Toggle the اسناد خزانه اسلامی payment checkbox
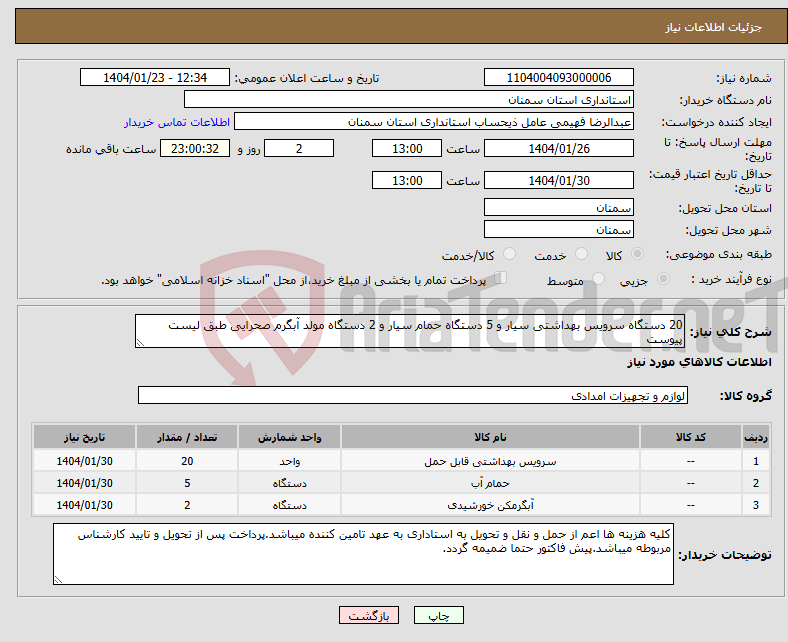Viewport: 788px width, 642px height. 501,278
